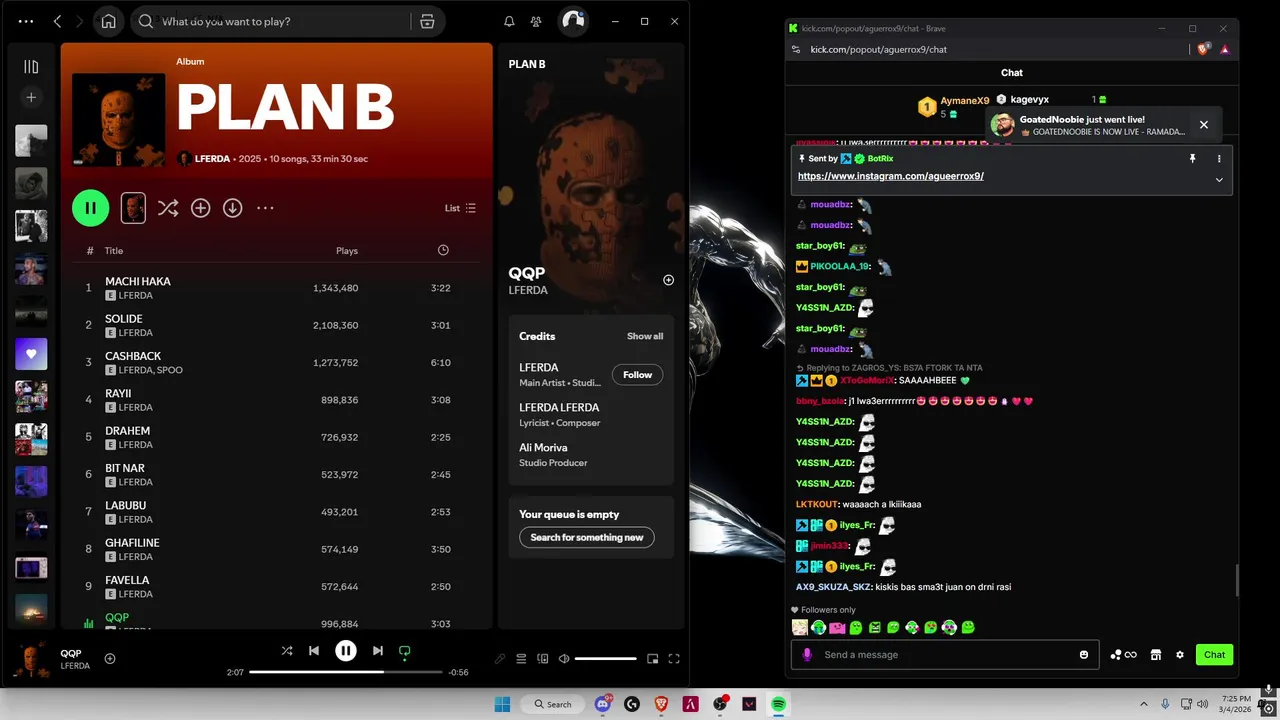The width and height of the screenshot is (1280, 720).
Task: Open lyrics microphone icon
Action: pos(500,659)
